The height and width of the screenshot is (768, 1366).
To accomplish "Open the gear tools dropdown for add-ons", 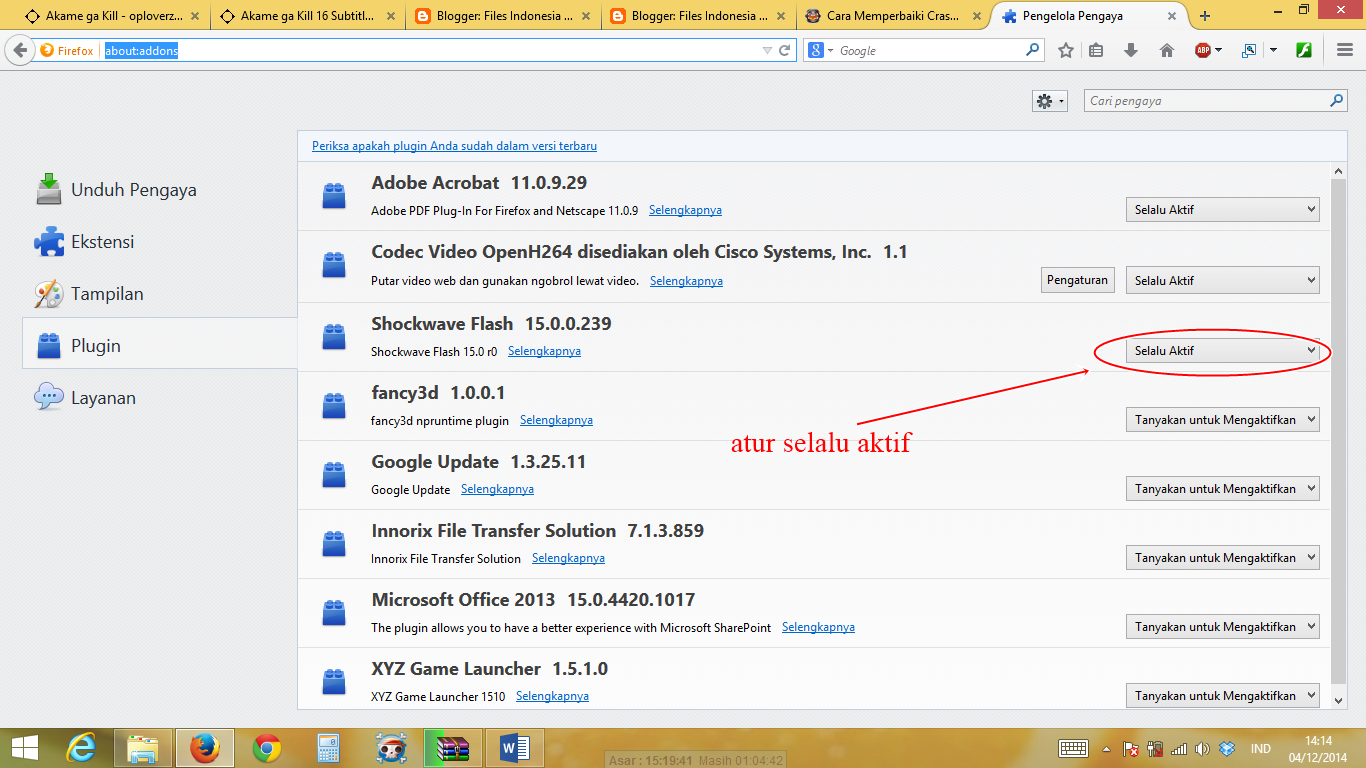I will point(1050,101).
